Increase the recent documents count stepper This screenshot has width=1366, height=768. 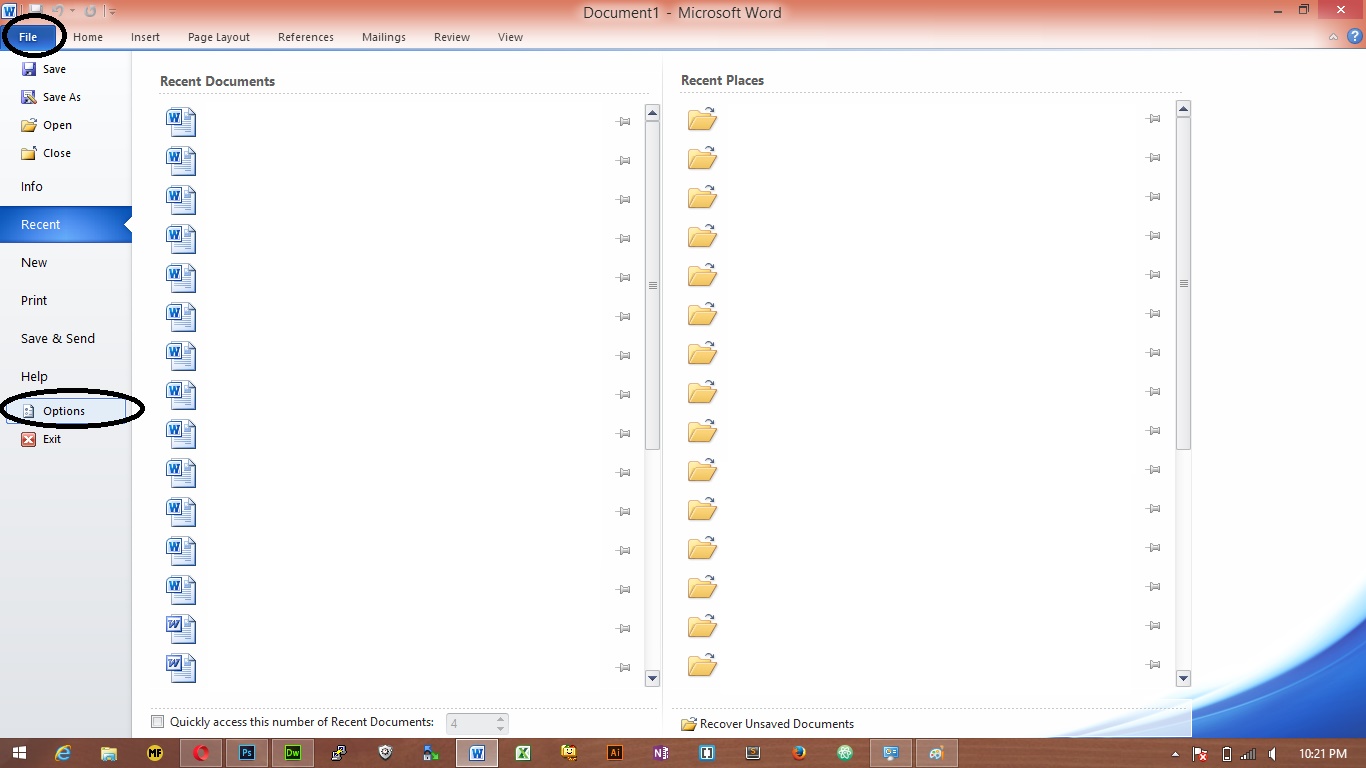coord(501,718)
